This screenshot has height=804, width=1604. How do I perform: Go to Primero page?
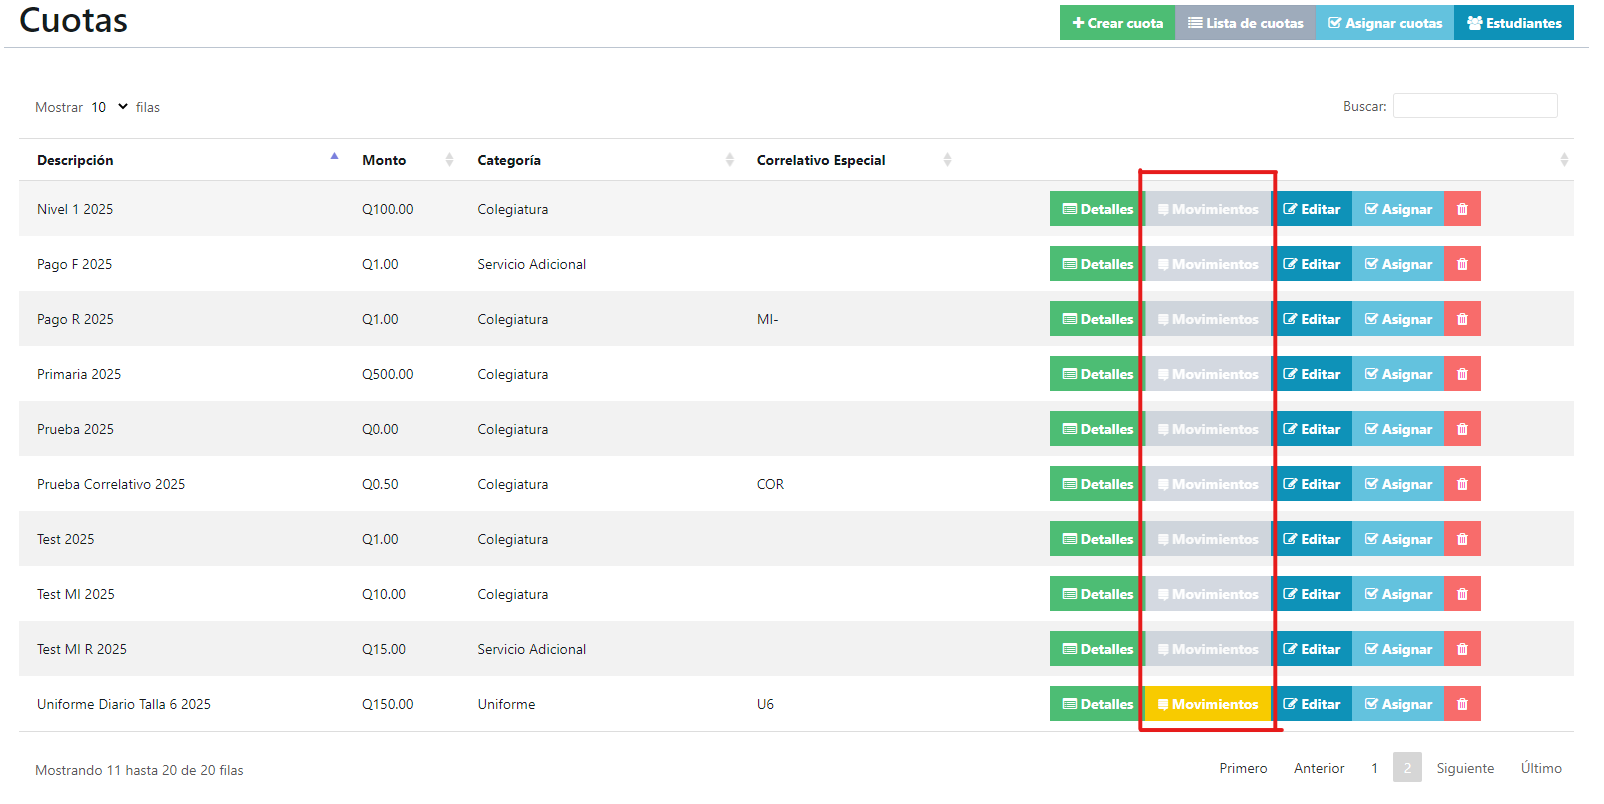pos(1243,768)
